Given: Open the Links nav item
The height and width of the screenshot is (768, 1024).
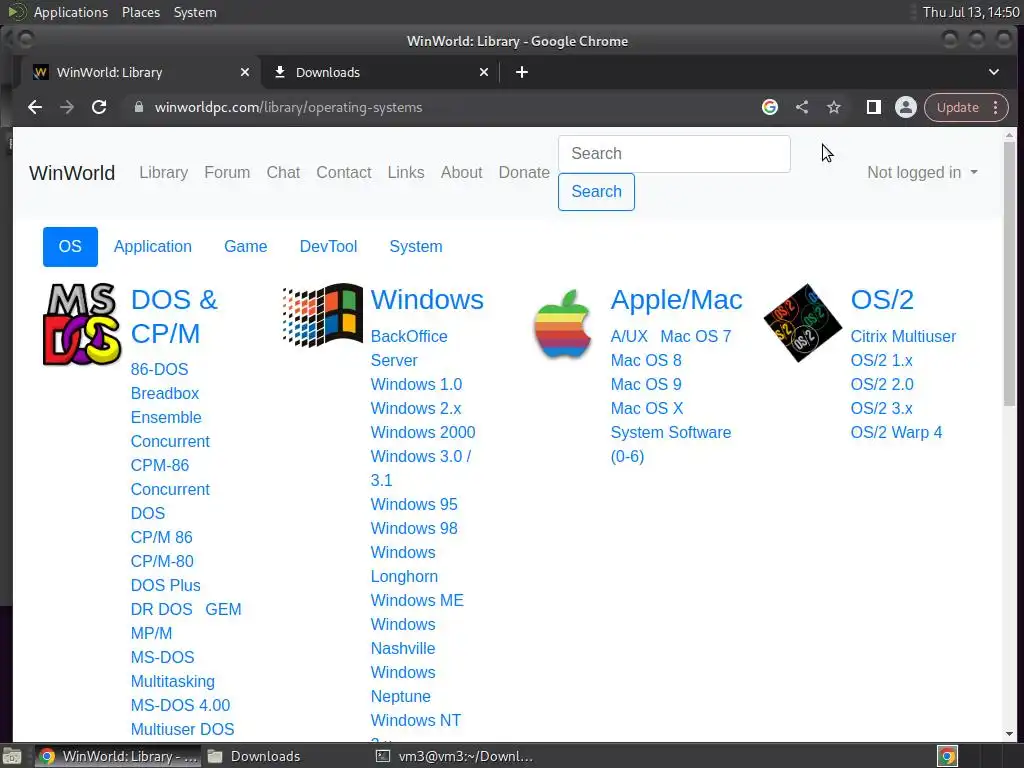Looking at the screenshot, I should pyautogui.click(x=406, y=172).
